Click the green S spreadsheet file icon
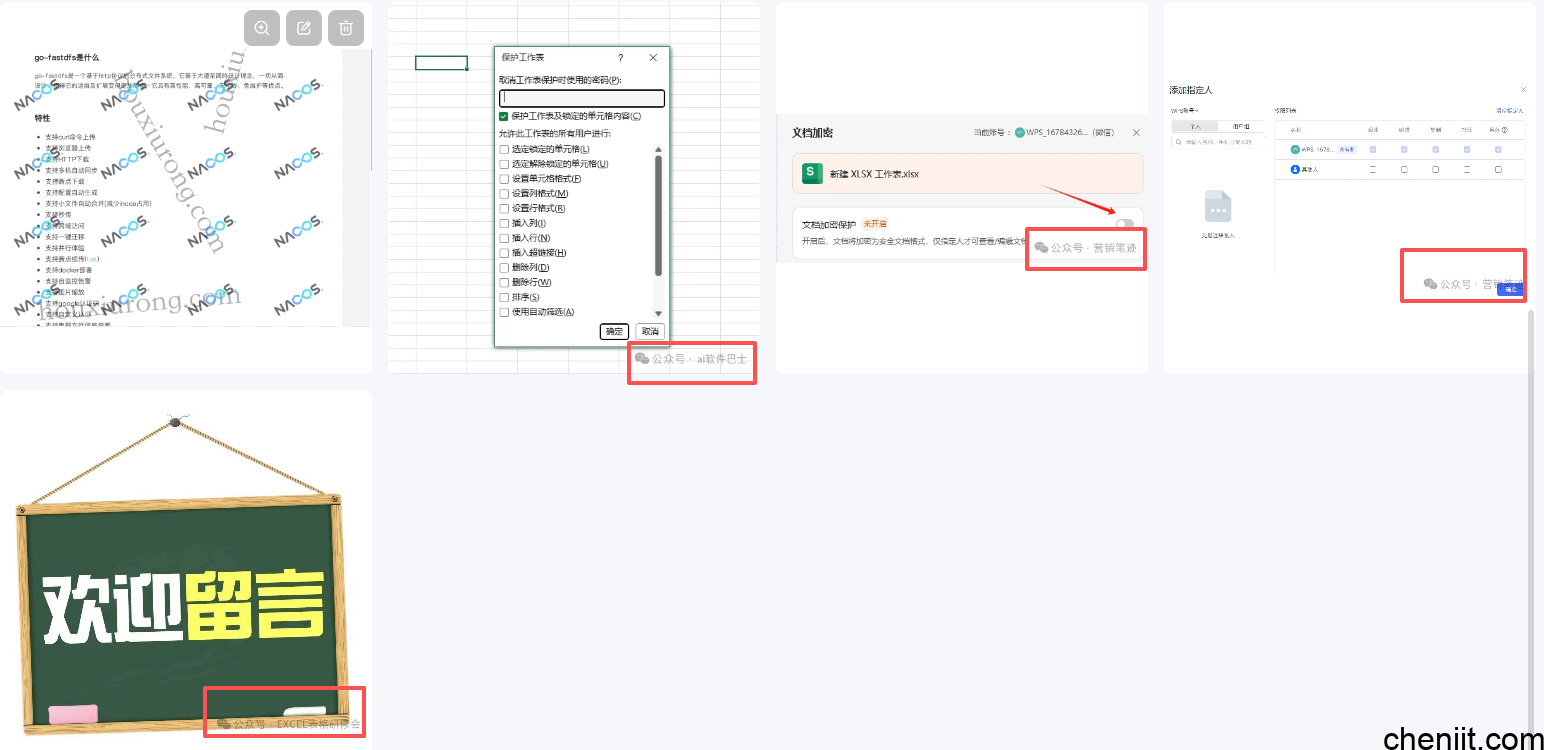The height and width of the screenshot is (750, 1544). click(812, 173)
